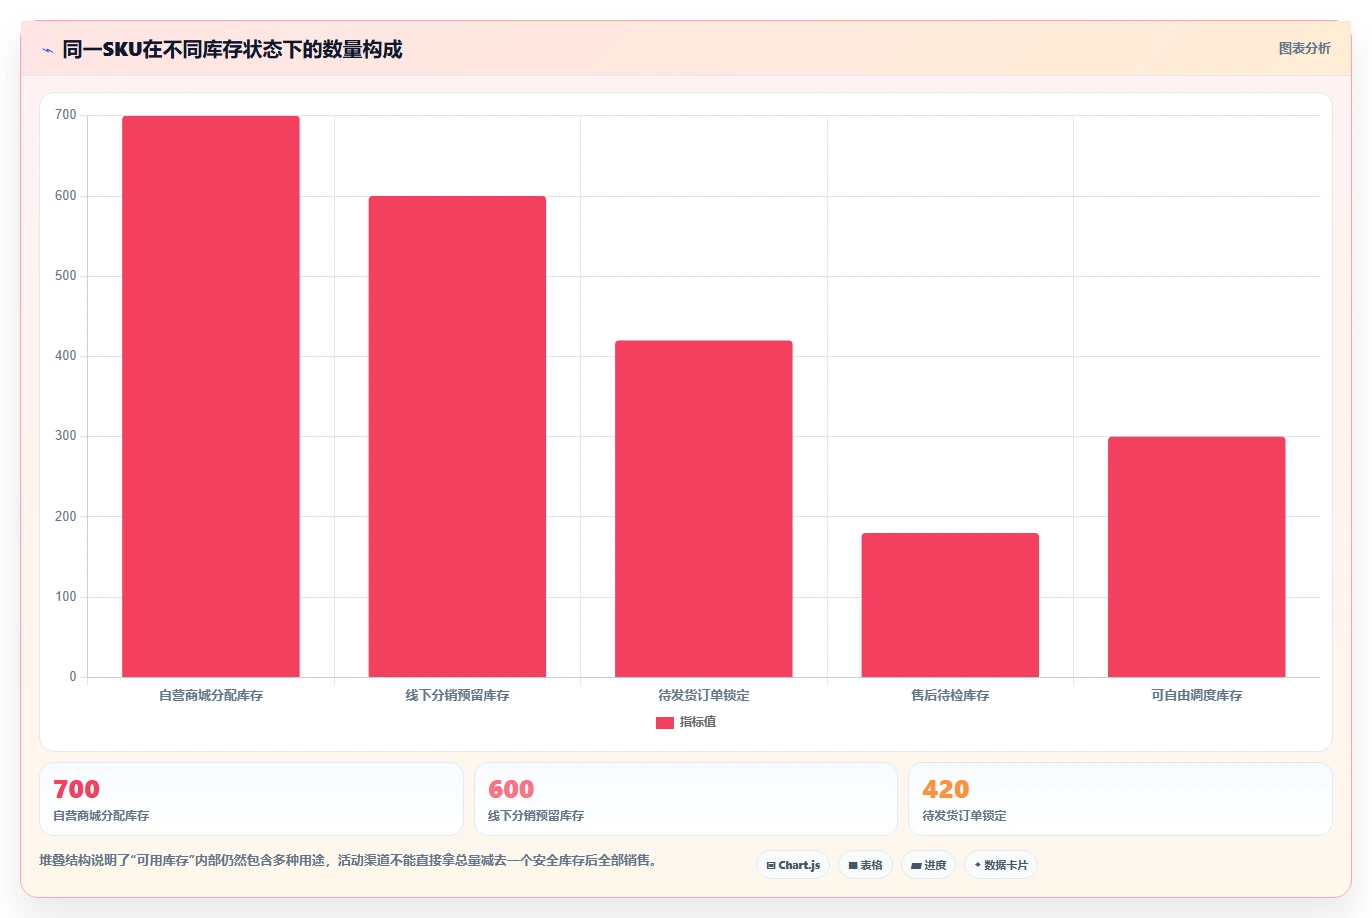The width and height of the screenshot is (1372, 918).
Task: Click the 进度 tag chip
Action: (929, 865)
